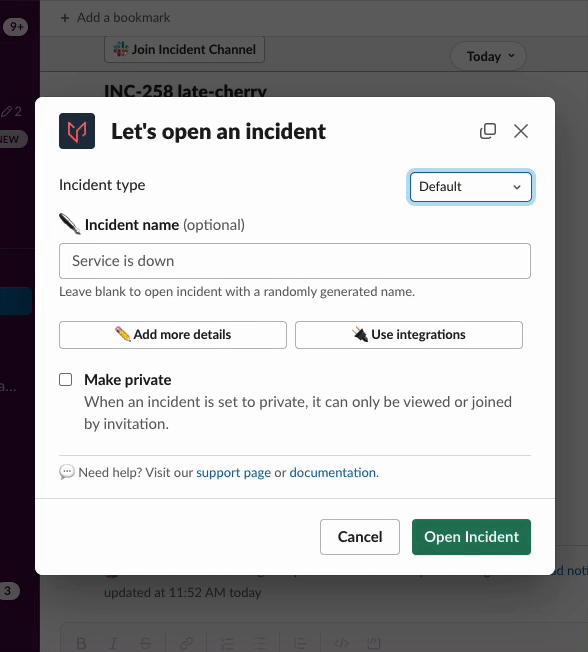Image resolution: width=588 pixels, height=652 pixels.
Task: Click the Strikethrough formatting icon
Action: pos(145,643)
